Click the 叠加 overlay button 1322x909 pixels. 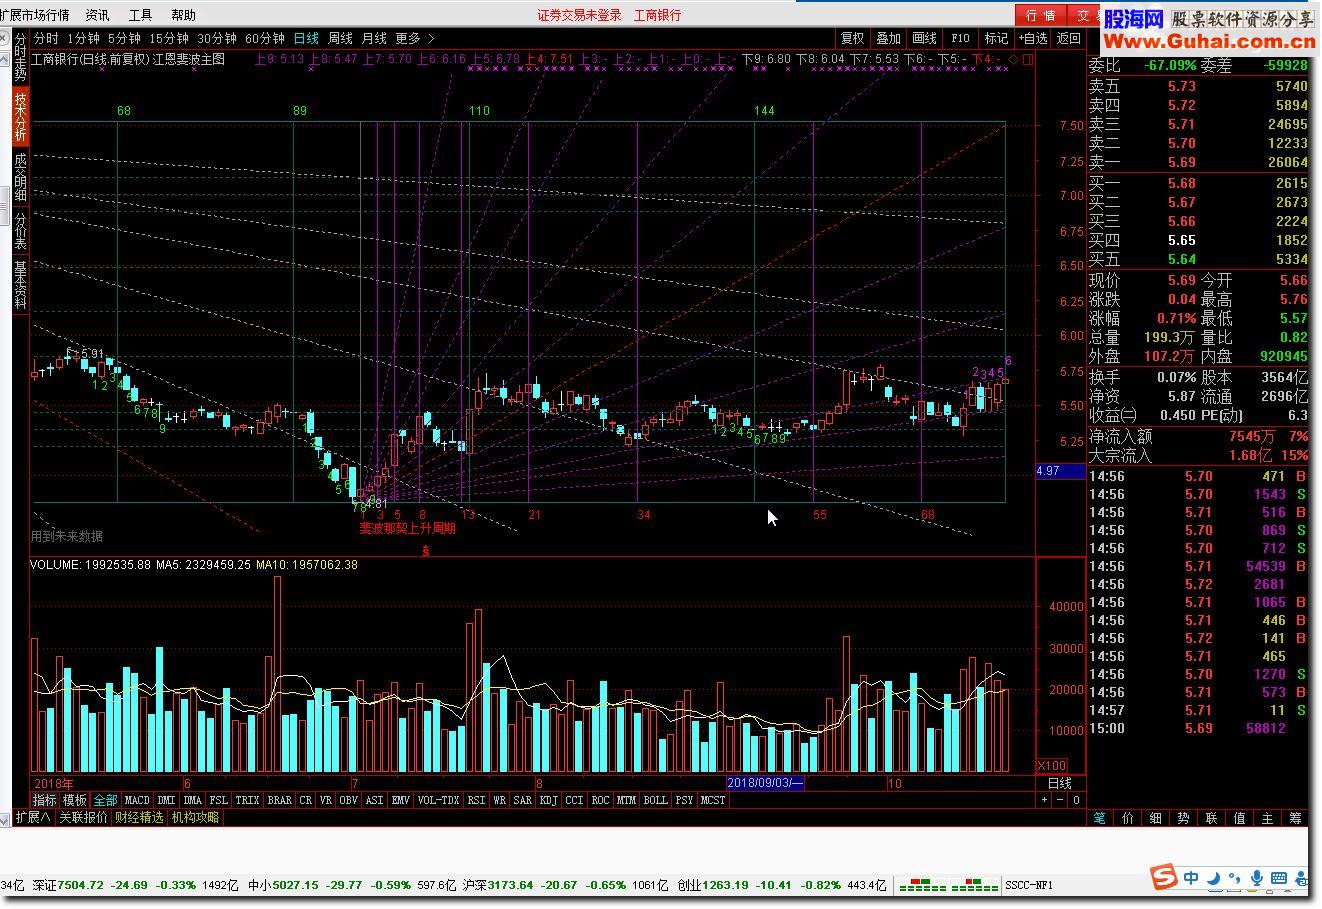(x=888, y=38)
